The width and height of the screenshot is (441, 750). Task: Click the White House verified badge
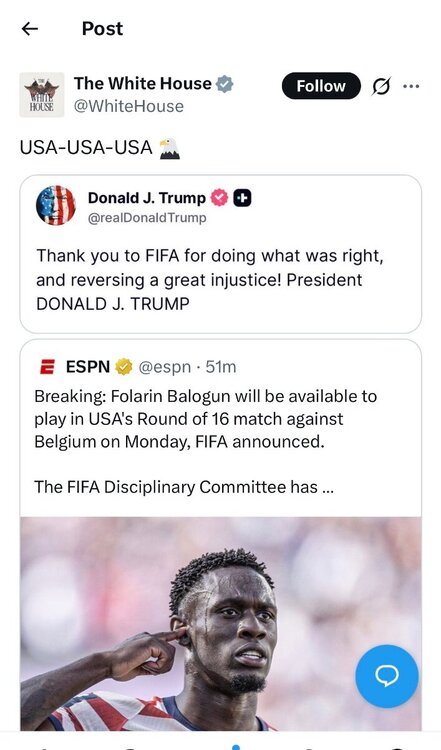(x=225, y=84)
